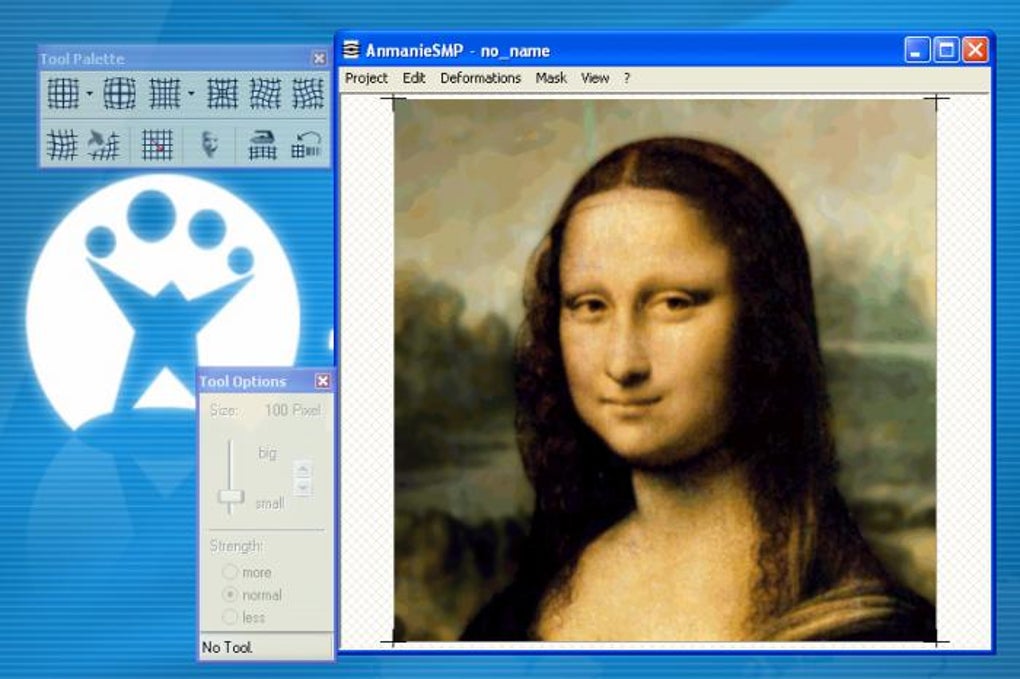
Task: Close the Tool Palette panel
Action: point(319,59)
